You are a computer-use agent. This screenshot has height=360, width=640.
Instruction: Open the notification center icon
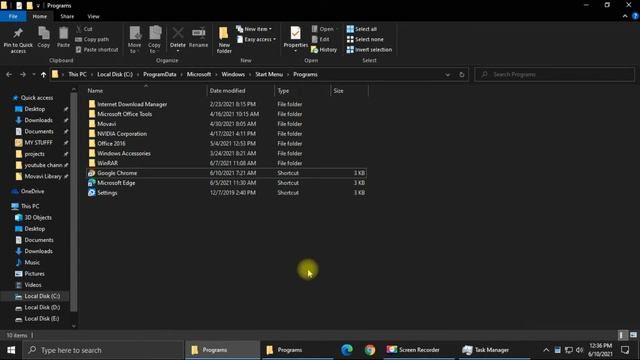coord(625,350)
